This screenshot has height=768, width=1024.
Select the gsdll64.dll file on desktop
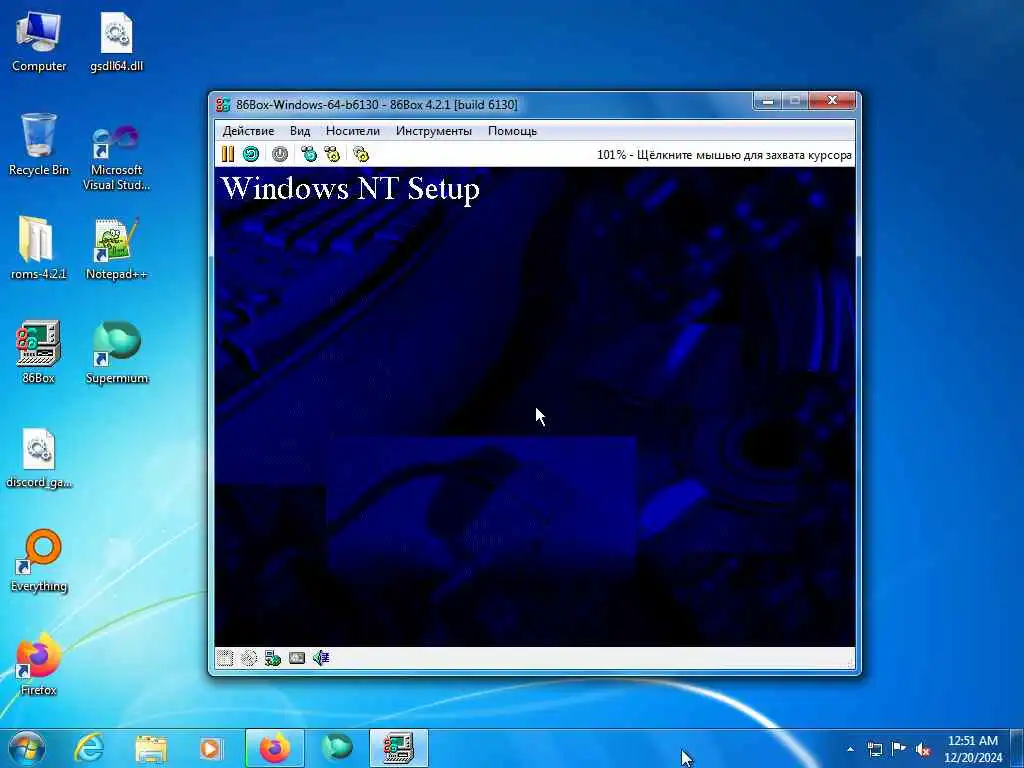(x=116, y=41)
